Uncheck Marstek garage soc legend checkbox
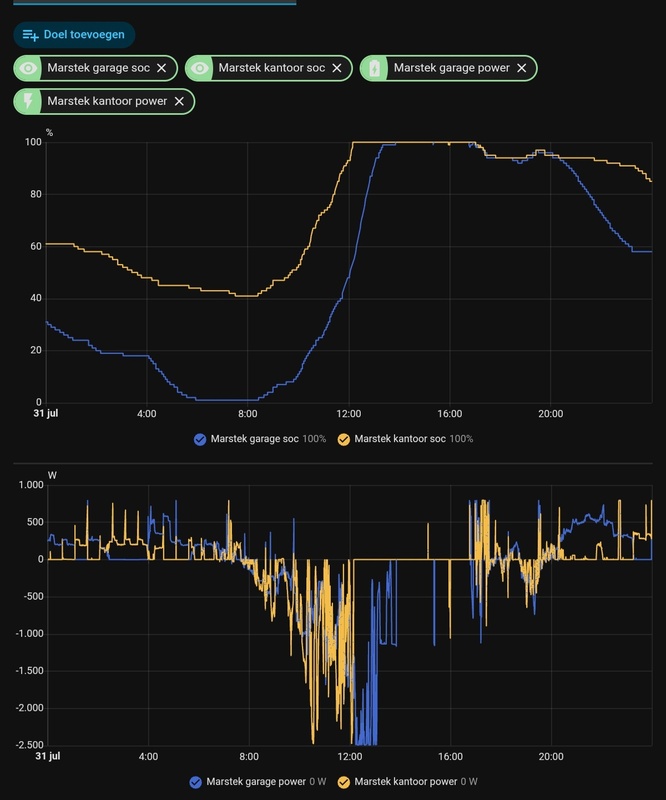The image size is (666, 800). (200, 439)
